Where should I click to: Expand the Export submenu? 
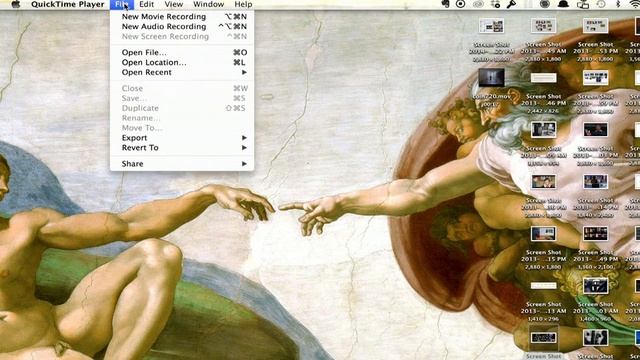click(182, 138)
